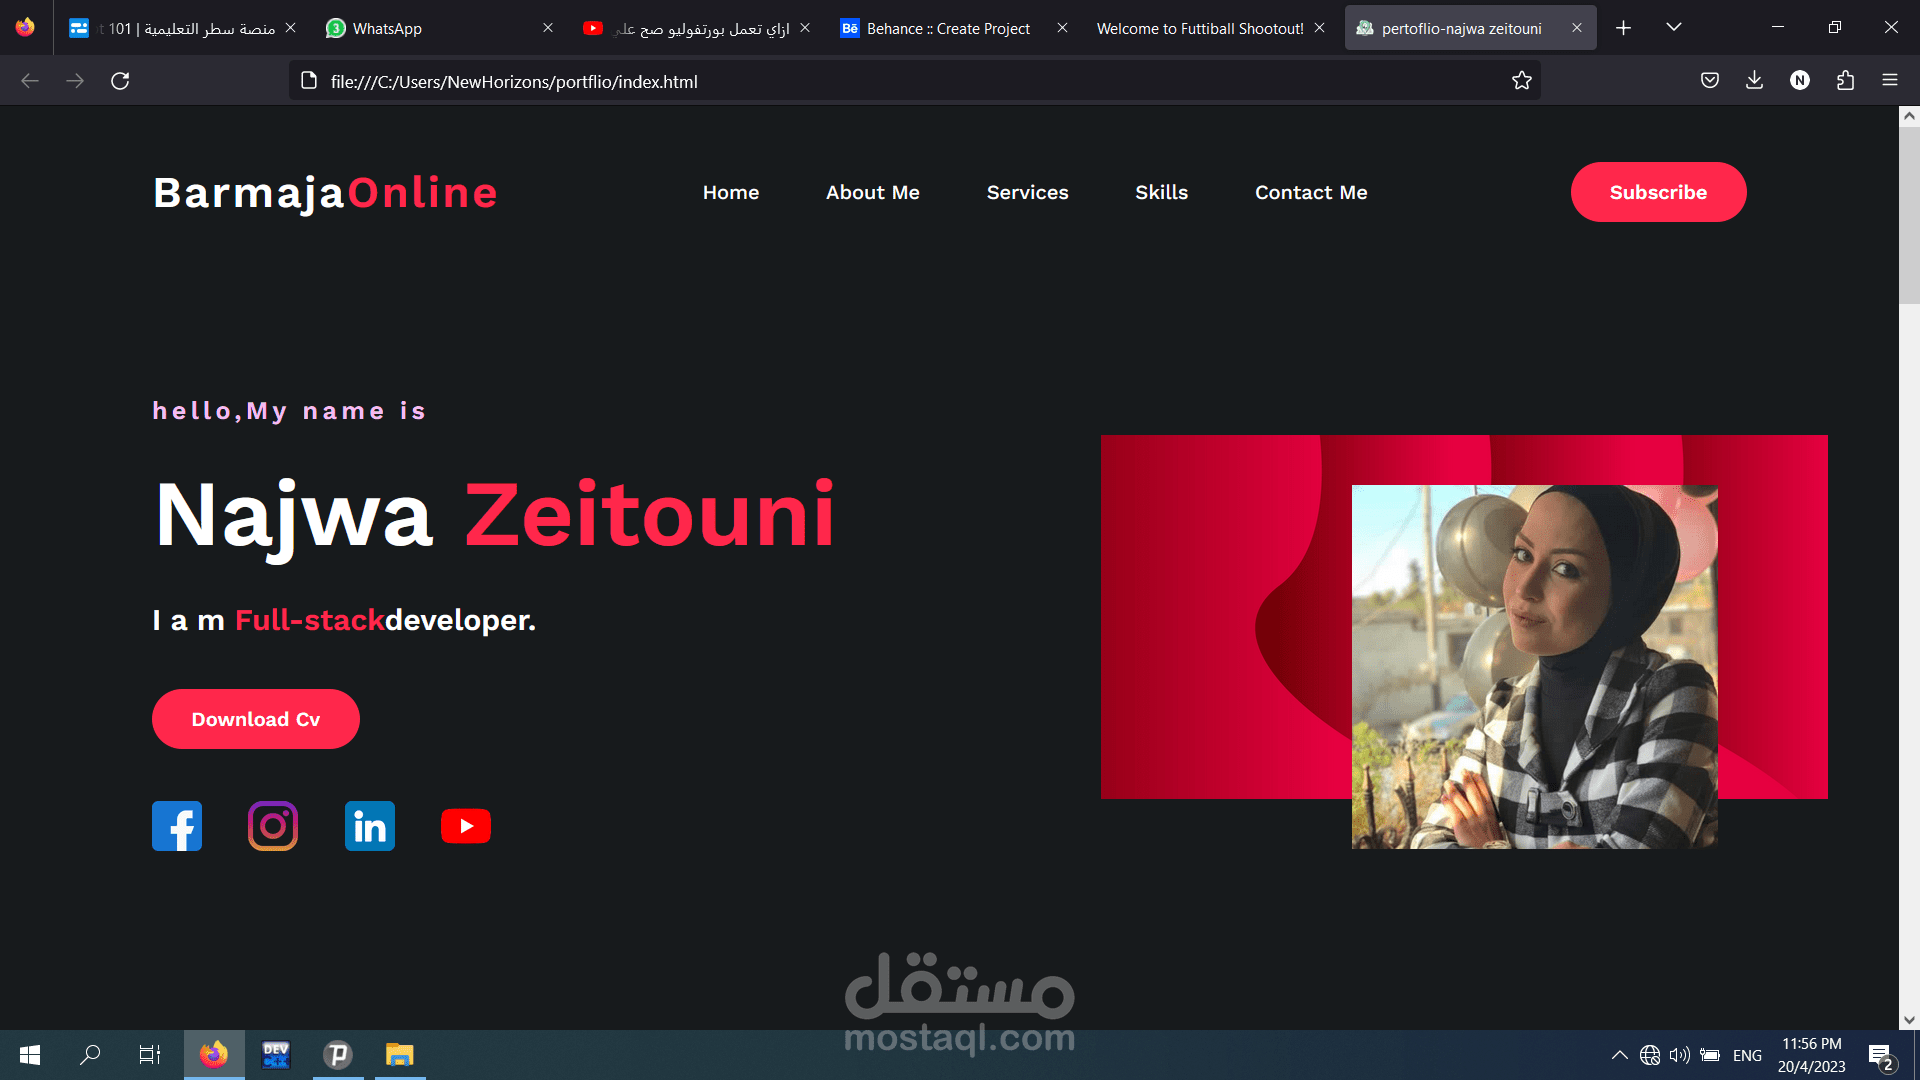Reload the current page
The height and width of the screenshot is (1080, 1920).
click(120, 81)
